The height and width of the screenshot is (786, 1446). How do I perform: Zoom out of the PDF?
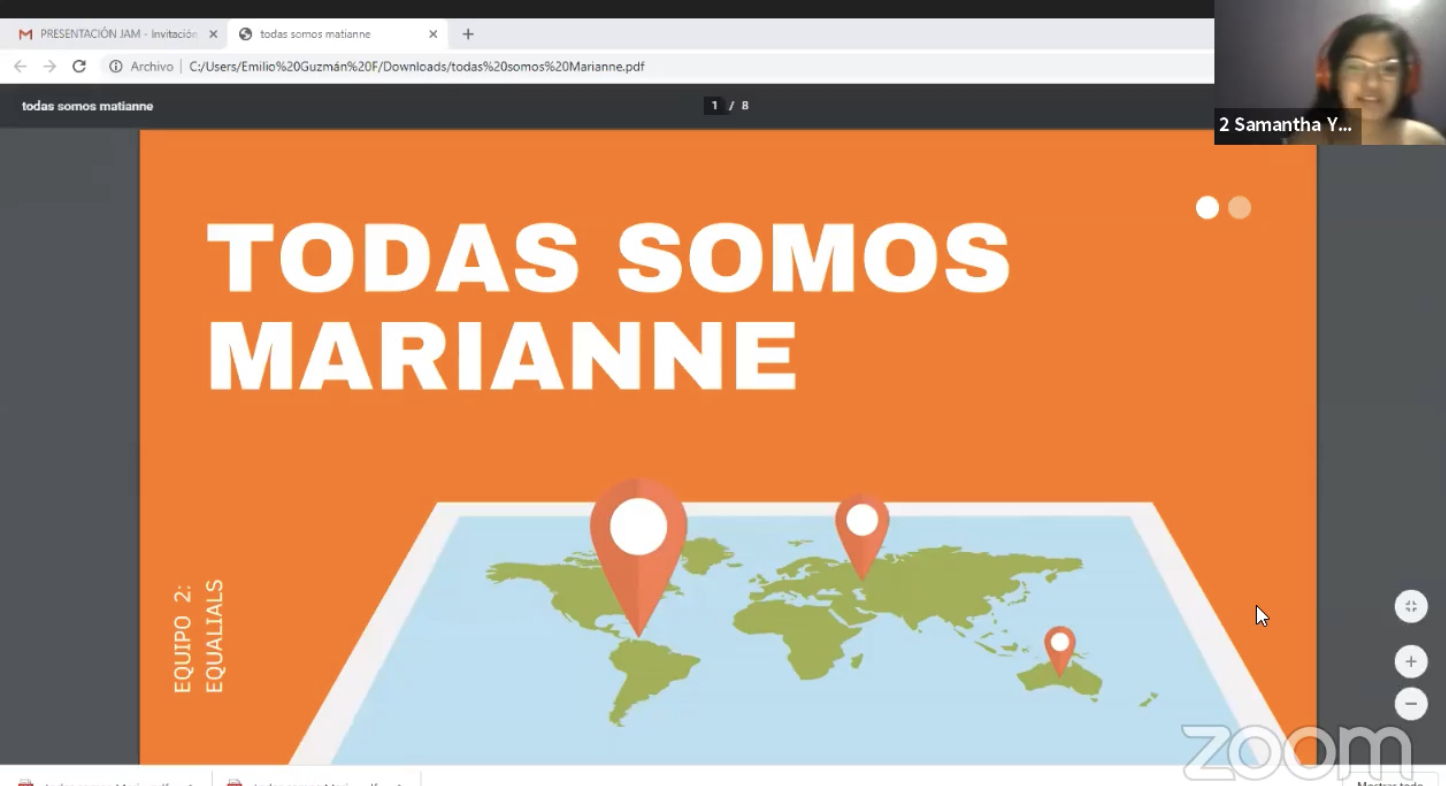(x=1411, y=703)
